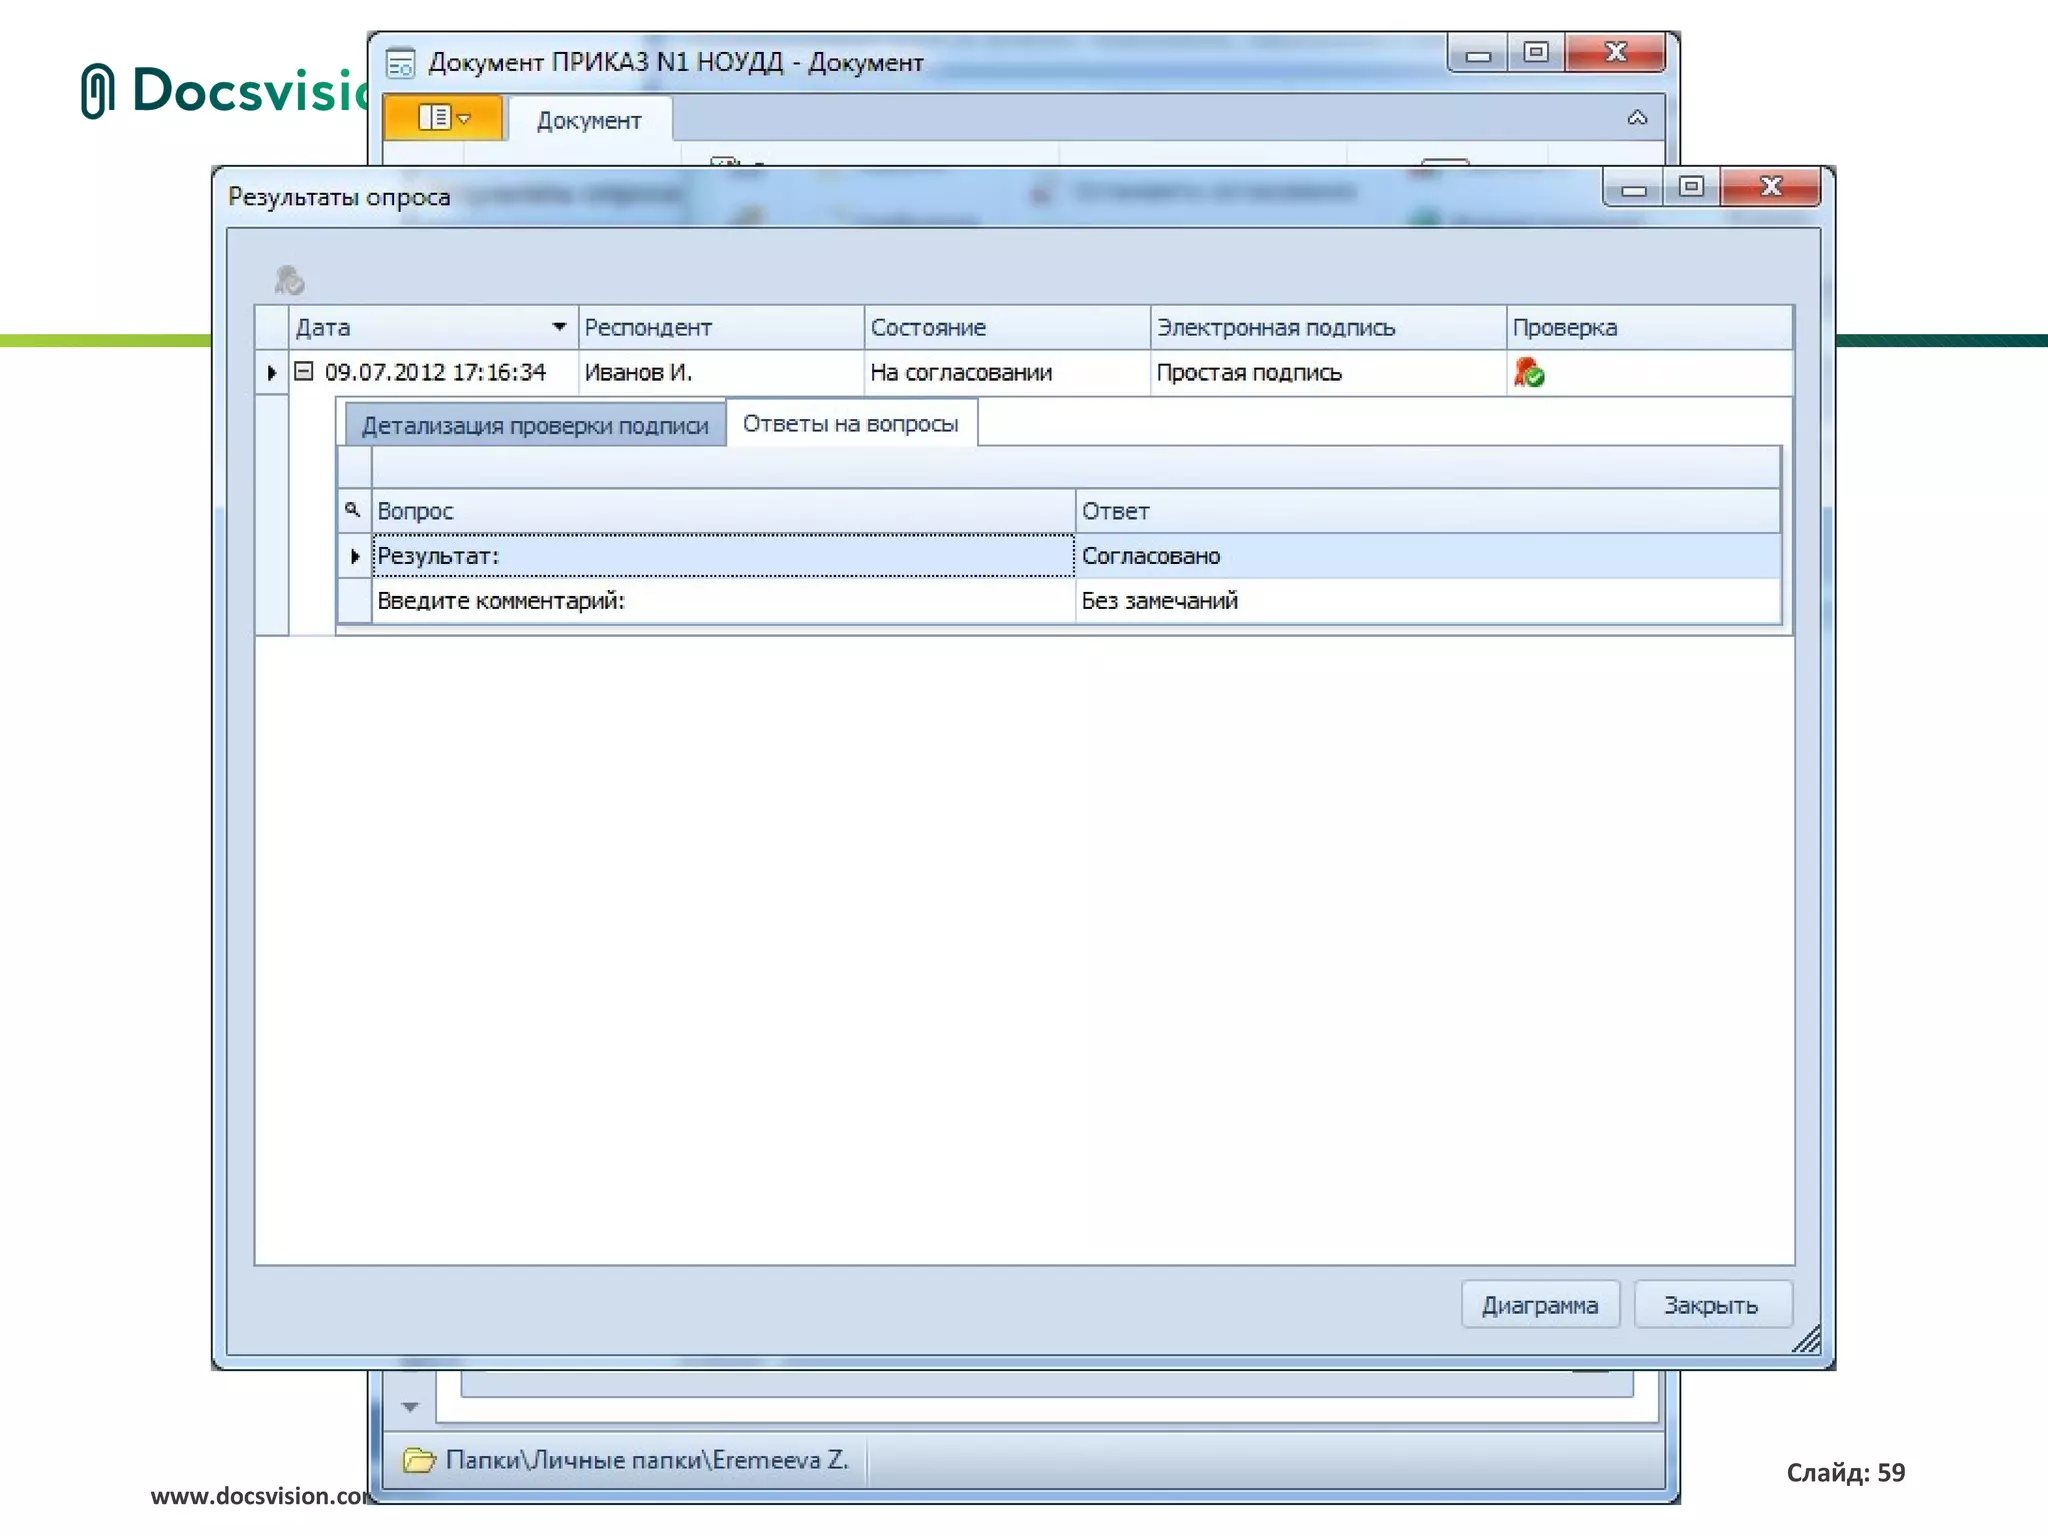The image size is (2048, 1536).
Task: Click the Респондент column header
Action: coord(720,327)
